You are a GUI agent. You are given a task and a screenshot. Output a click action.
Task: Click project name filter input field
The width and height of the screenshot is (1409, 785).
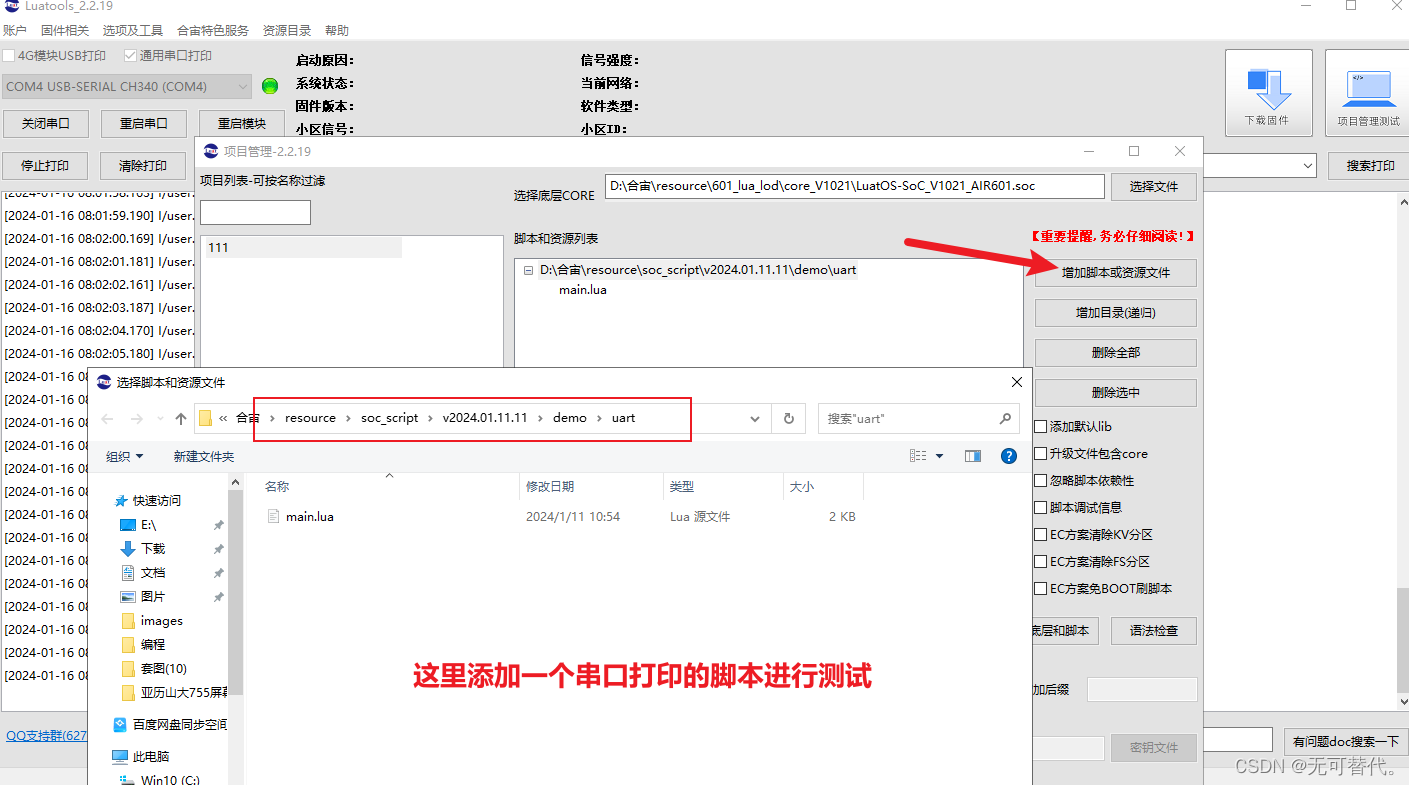255,212
